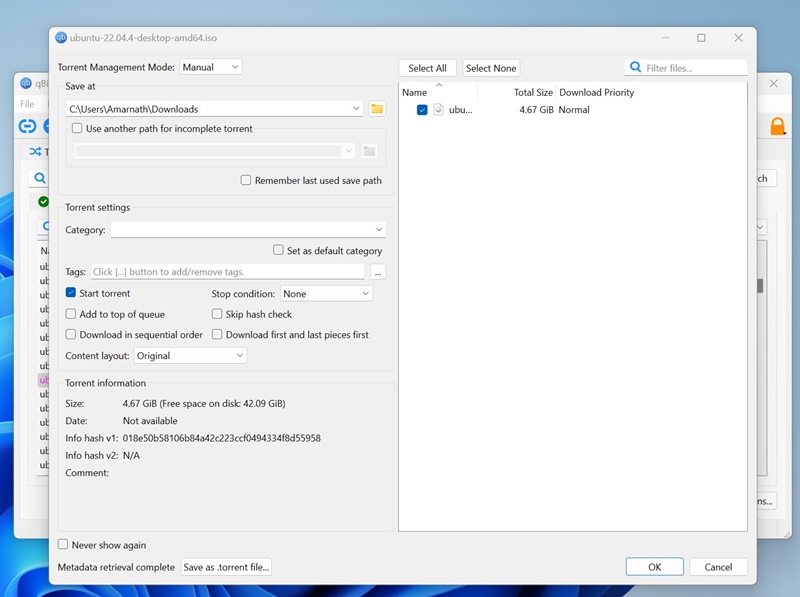Click the 'Select None' button
Screen dimensions: 800x597
(x=491, y=68)
